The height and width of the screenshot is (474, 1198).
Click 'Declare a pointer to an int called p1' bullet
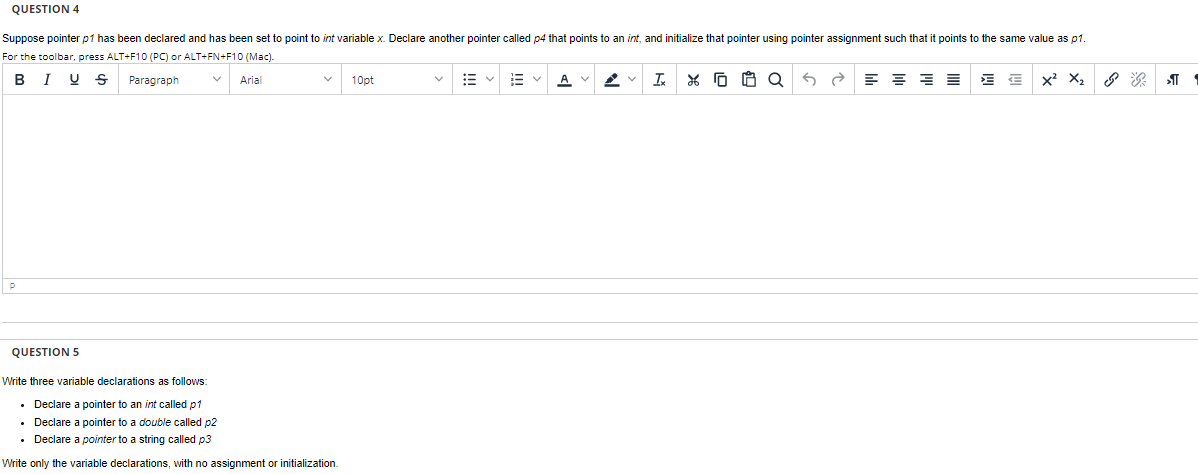pos(118,404)
